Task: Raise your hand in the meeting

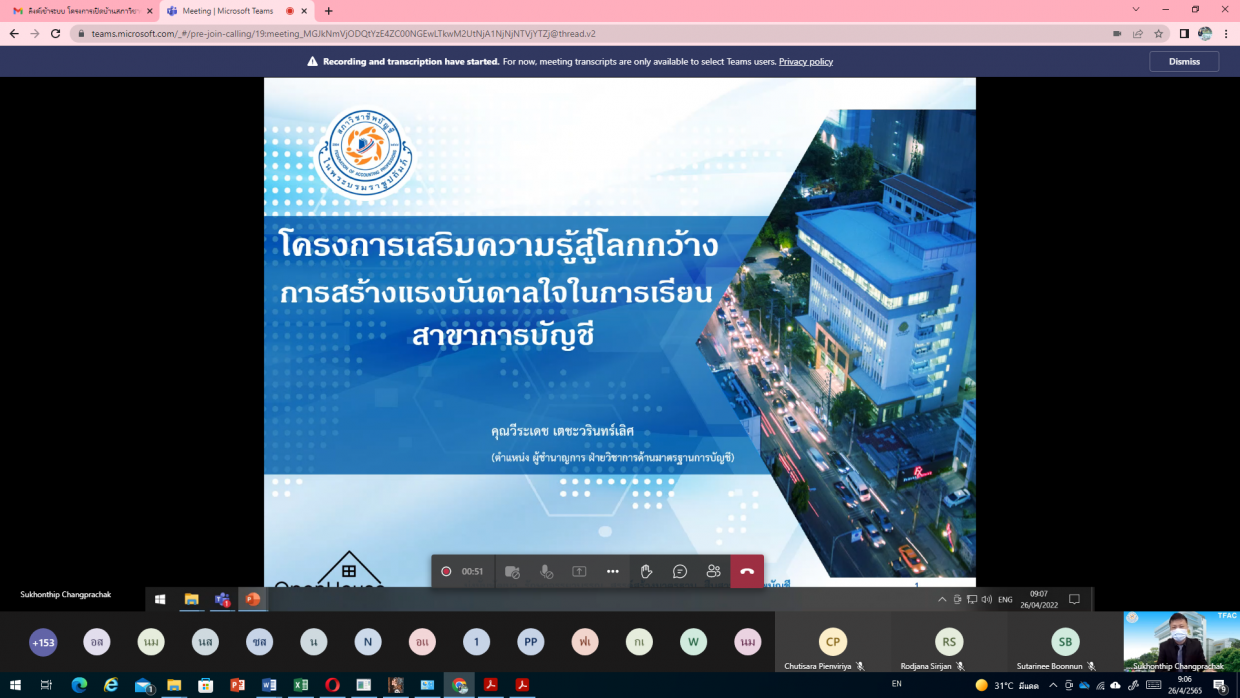Action: pyautogui.click(x=647, y=571)
